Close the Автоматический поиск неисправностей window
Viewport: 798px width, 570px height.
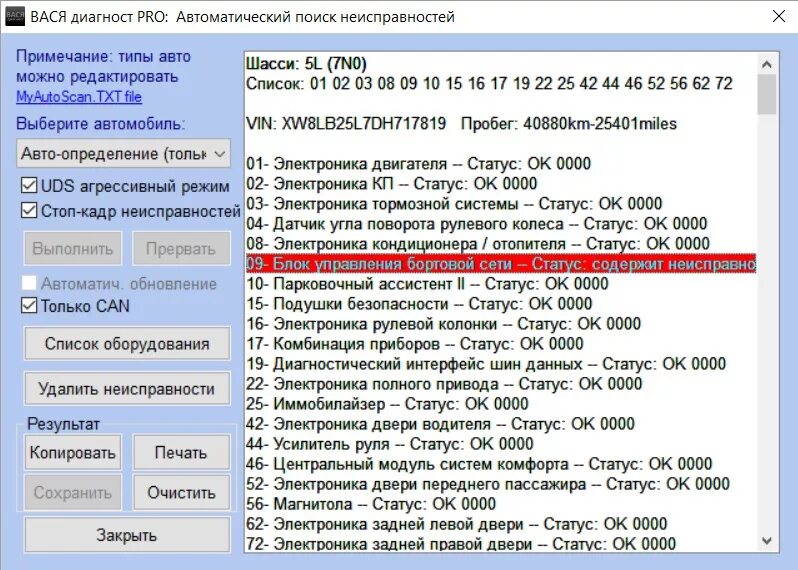pos(779,16)
